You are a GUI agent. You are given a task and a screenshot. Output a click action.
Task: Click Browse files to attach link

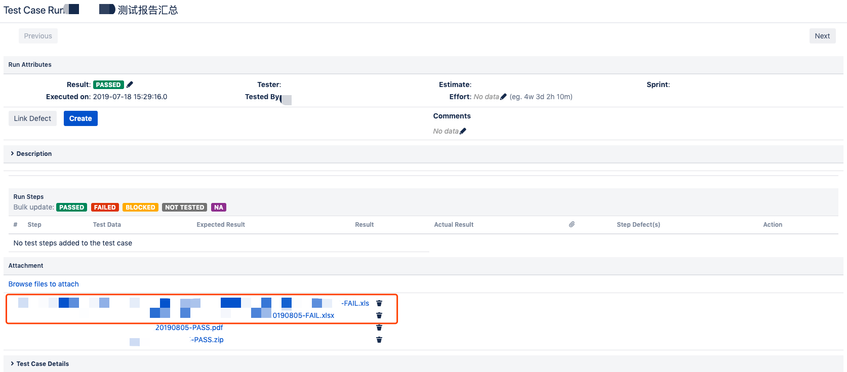(44, 283)
